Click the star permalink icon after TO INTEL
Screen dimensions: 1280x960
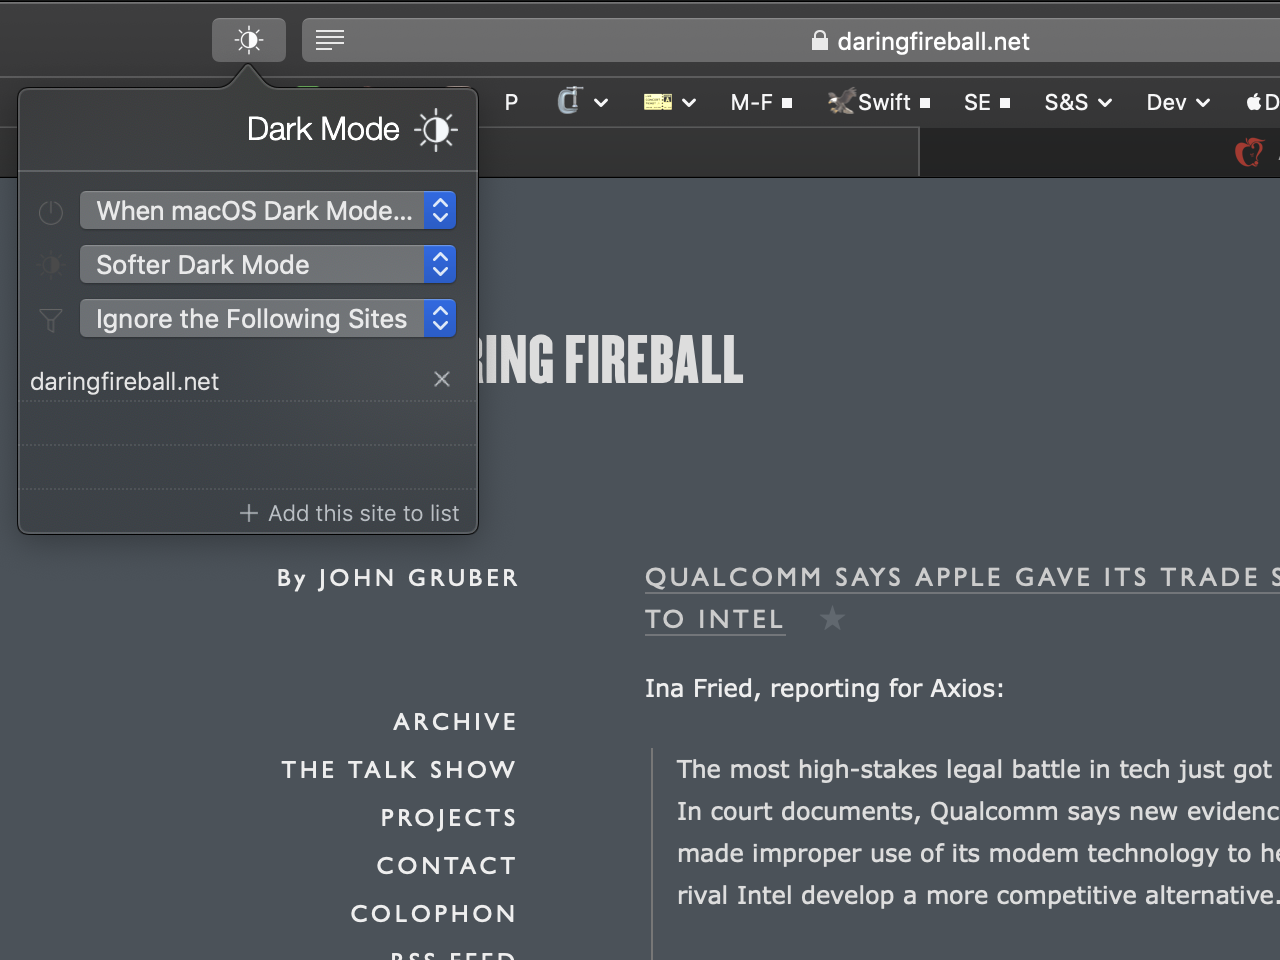[832, 619]
